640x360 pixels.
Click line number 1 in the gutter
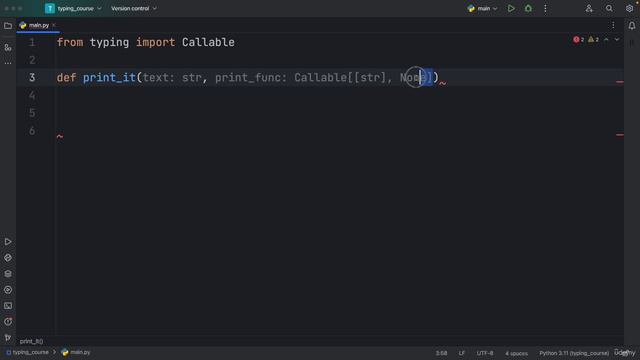coord(32,42)
